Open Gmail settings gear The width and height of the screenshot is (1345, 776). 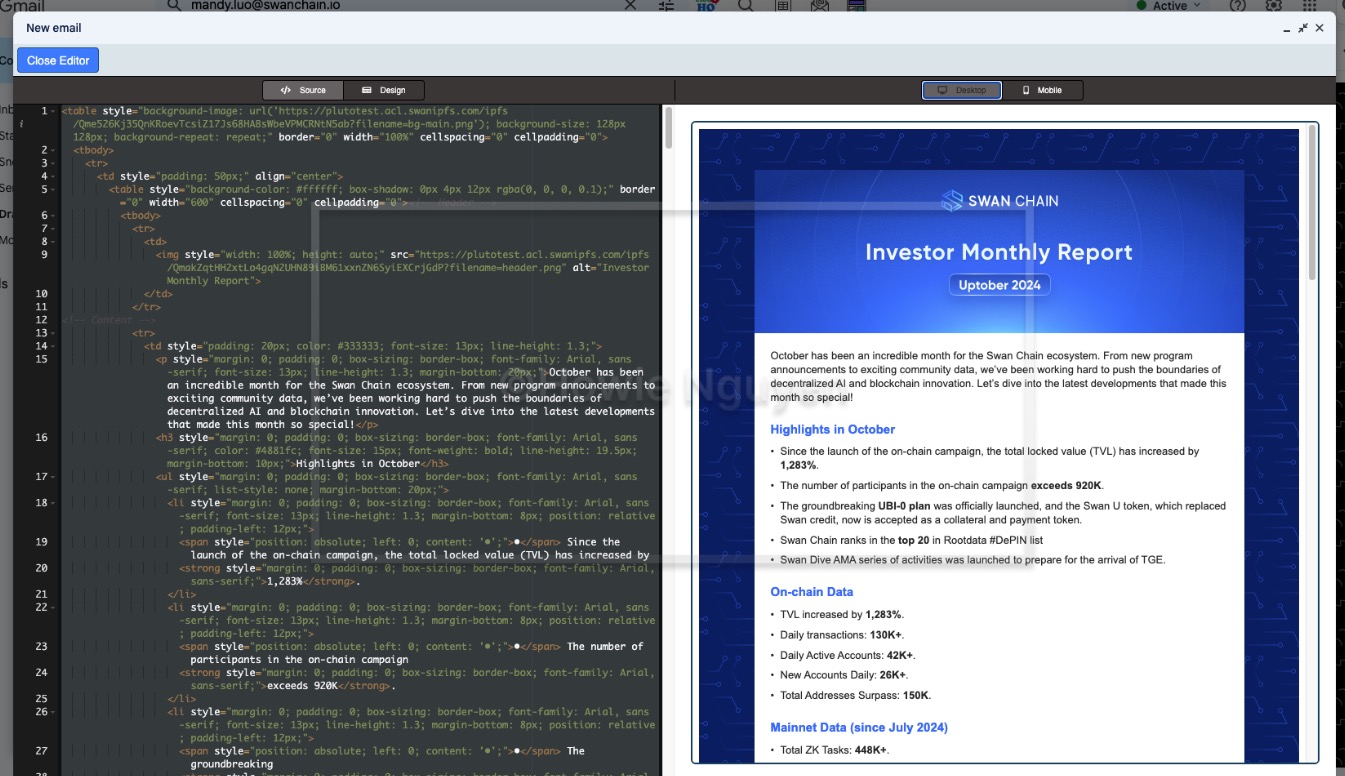click(1273, 5)
